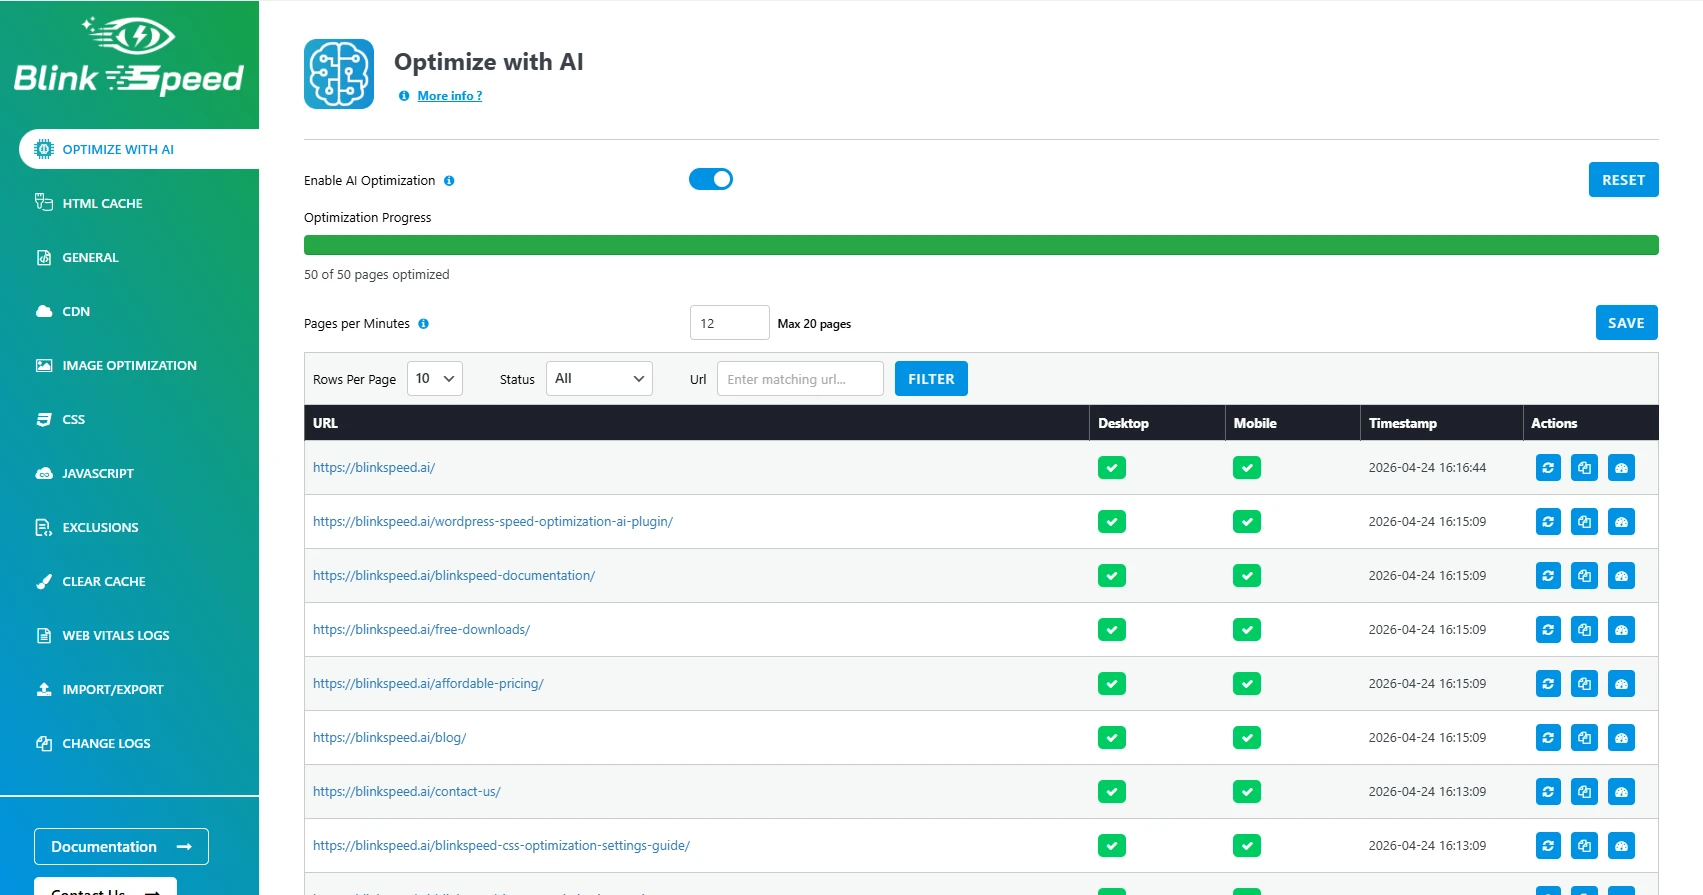Open the Documentation button
This screenshot has width=1703, height=895.
coord(121,846)
